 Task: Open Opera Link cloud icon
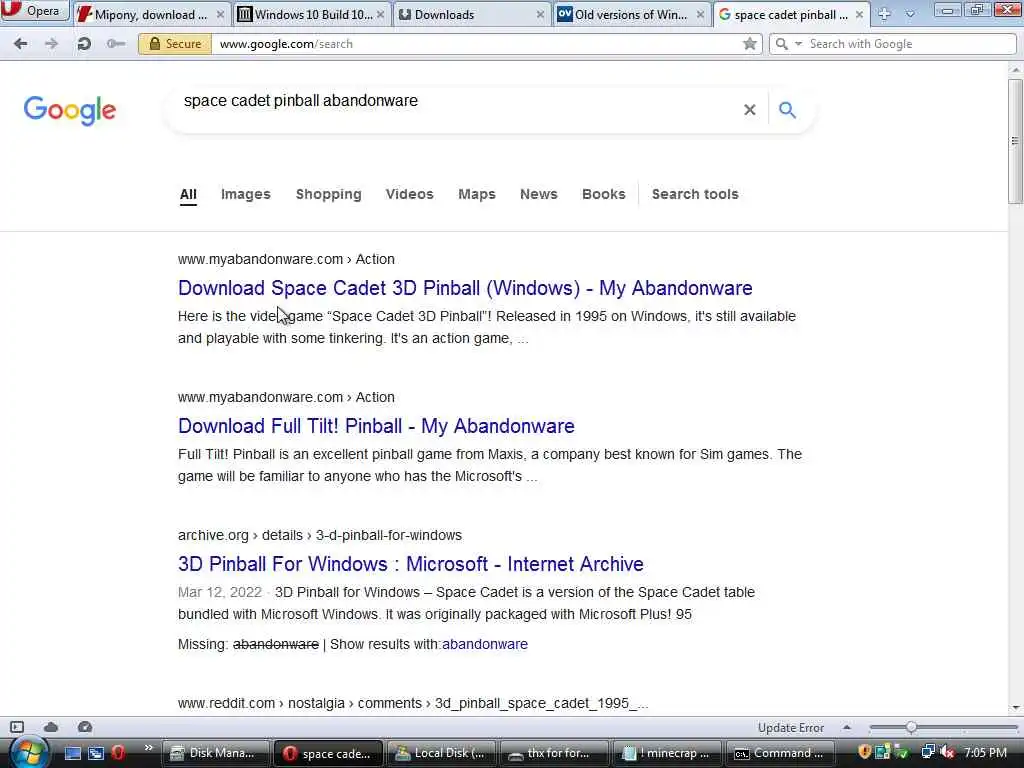pyautogui.click(x=51, y=727)
